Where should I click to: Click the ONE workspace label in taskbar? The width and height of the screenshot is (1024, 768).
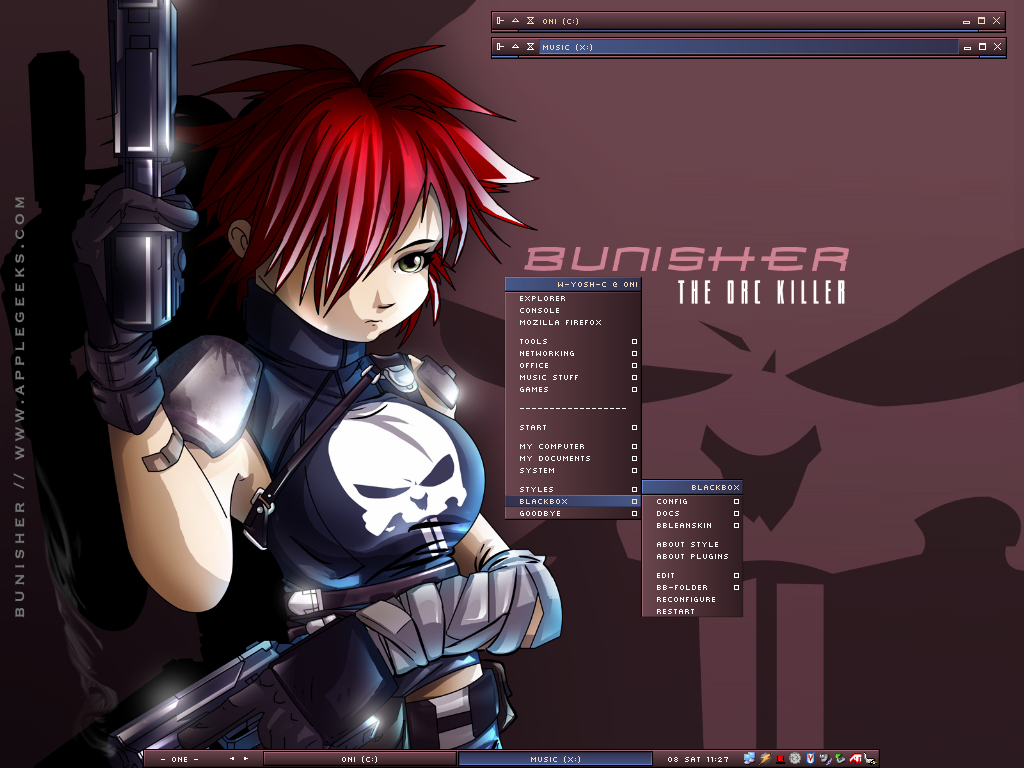tap(180, 759)
